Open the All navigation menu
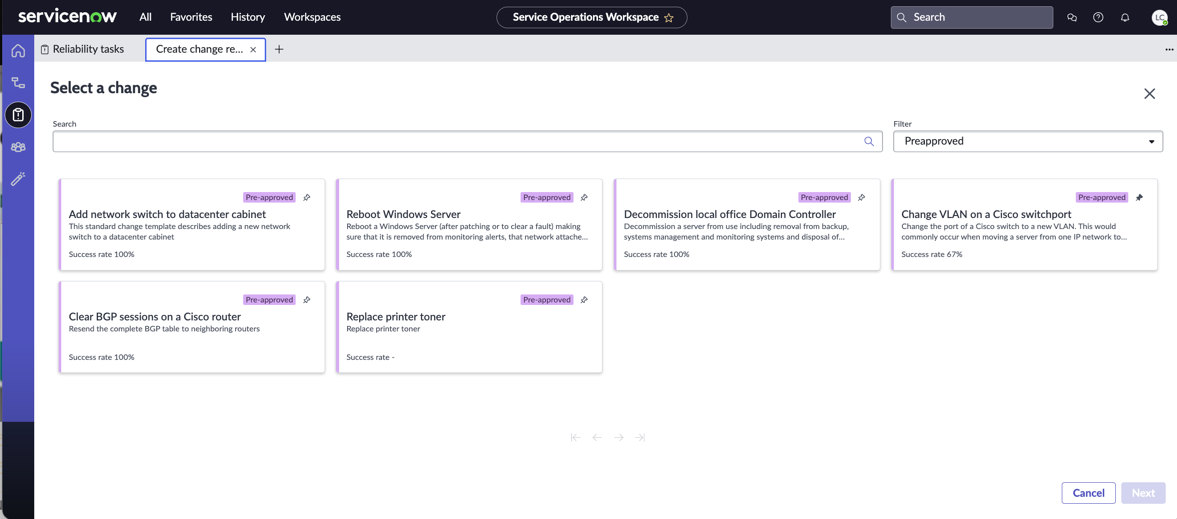This screenshot has height=519, width=1177. [x=146, y=17]
